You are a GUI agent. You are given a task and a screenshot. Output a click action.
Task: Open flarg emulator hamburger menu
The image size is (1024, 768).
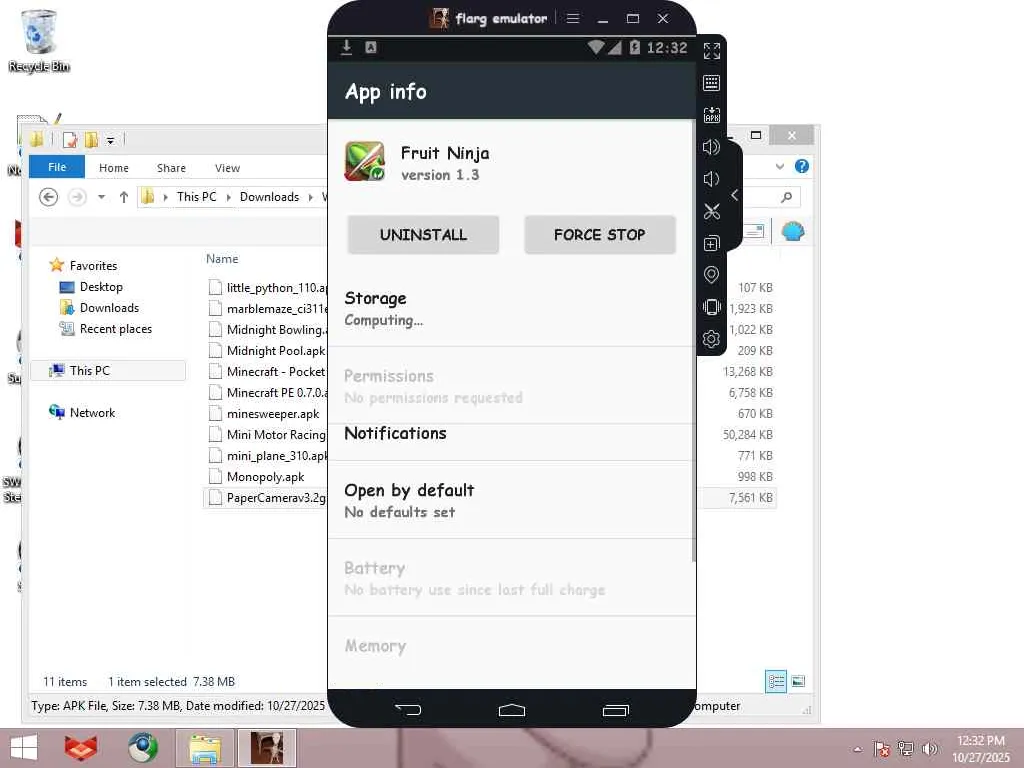click(573, 18)
